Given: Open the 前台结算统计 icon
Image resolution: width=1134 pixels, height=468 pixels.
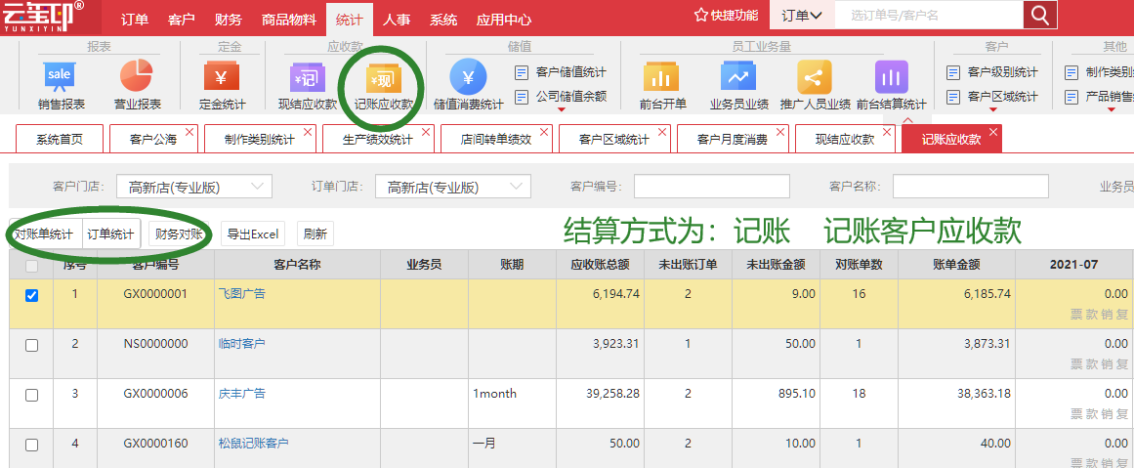Looking at the screenshot, I should pos(891,76).
